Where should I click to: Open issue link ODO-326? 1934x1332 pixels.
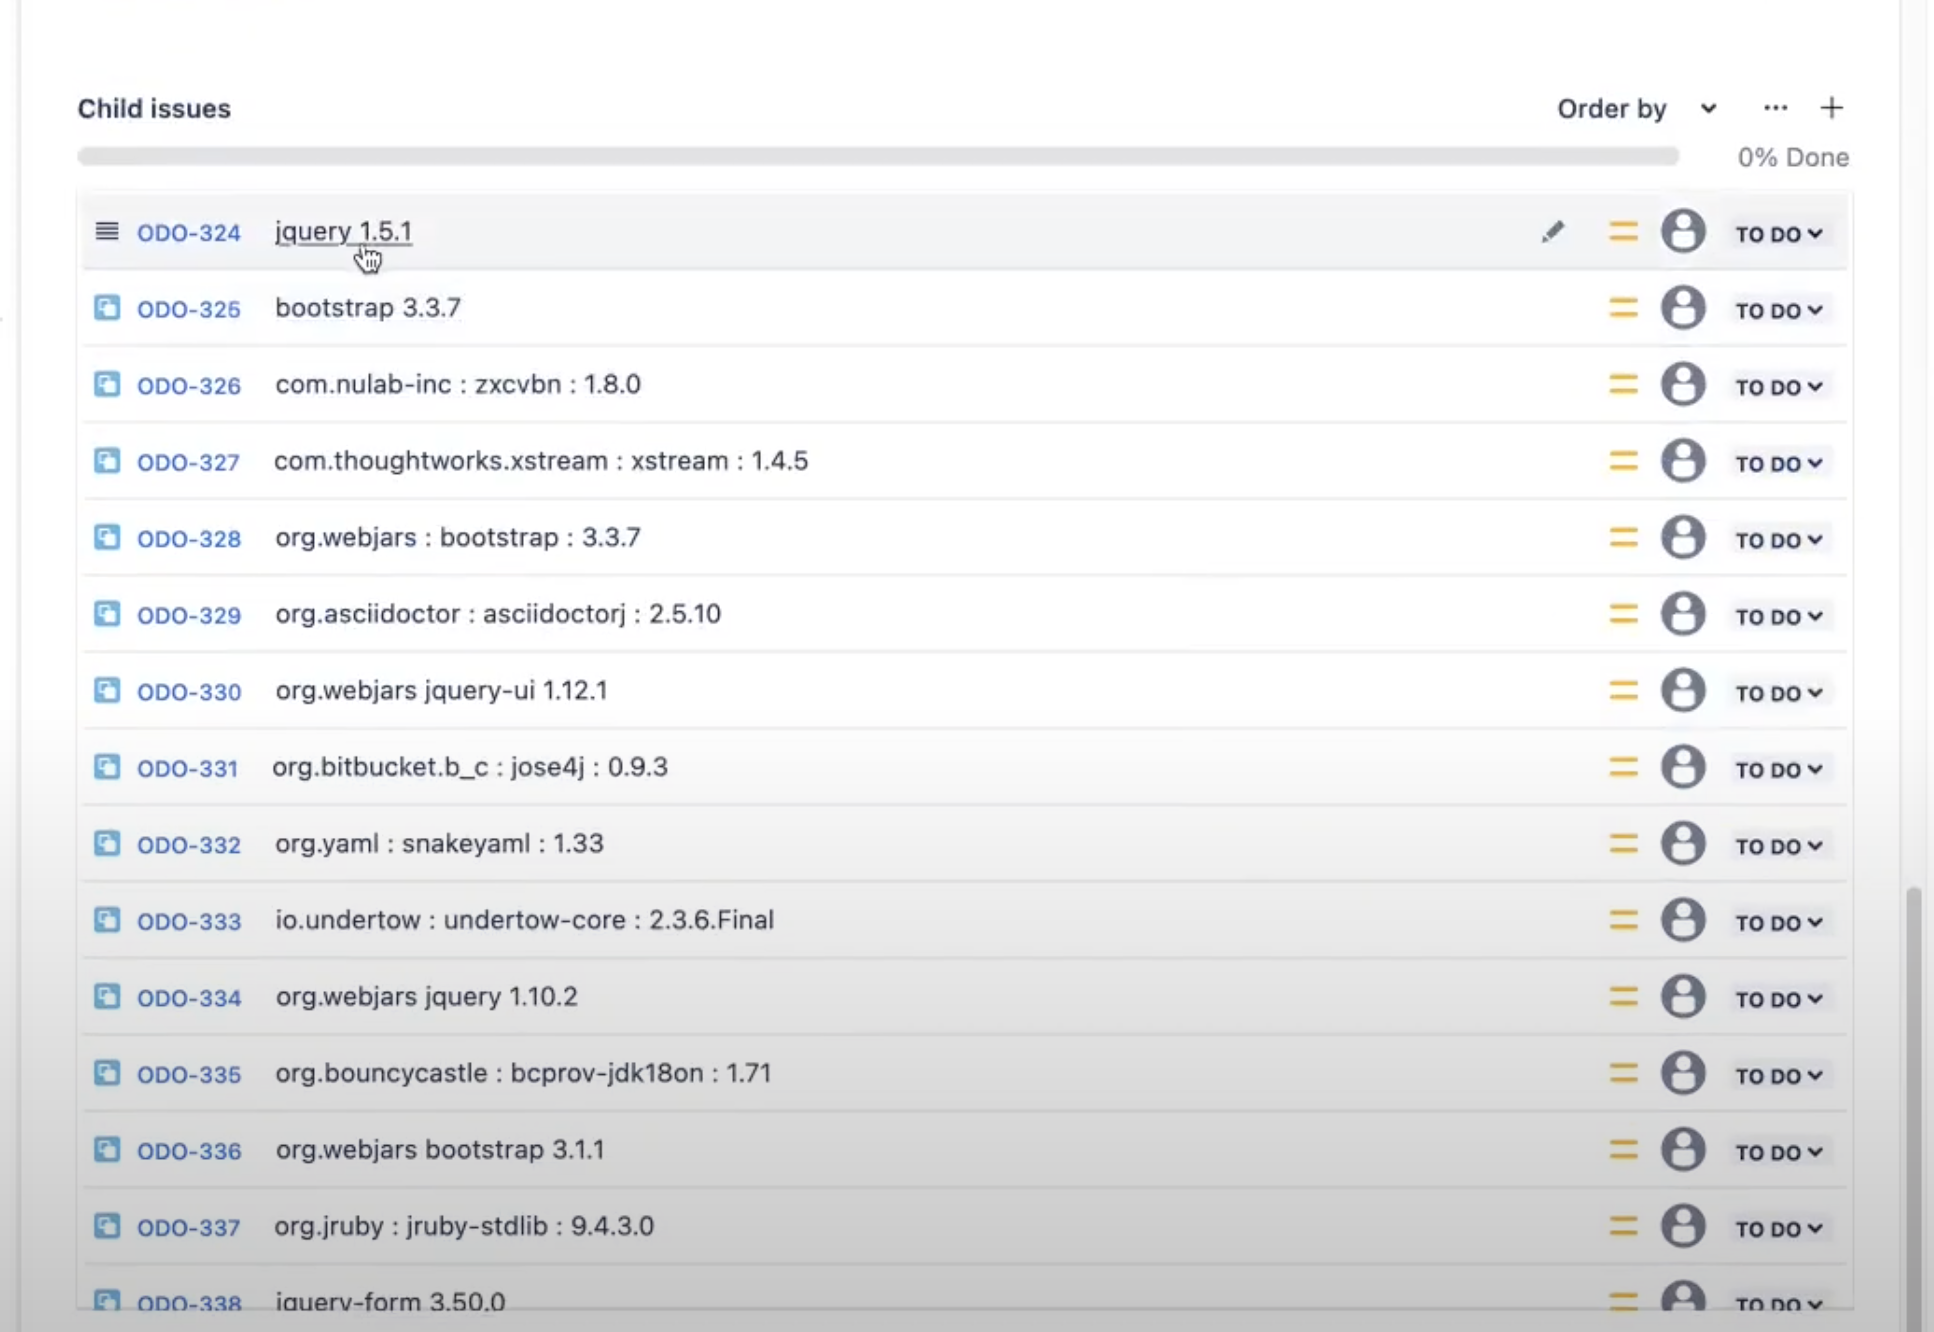188,386
